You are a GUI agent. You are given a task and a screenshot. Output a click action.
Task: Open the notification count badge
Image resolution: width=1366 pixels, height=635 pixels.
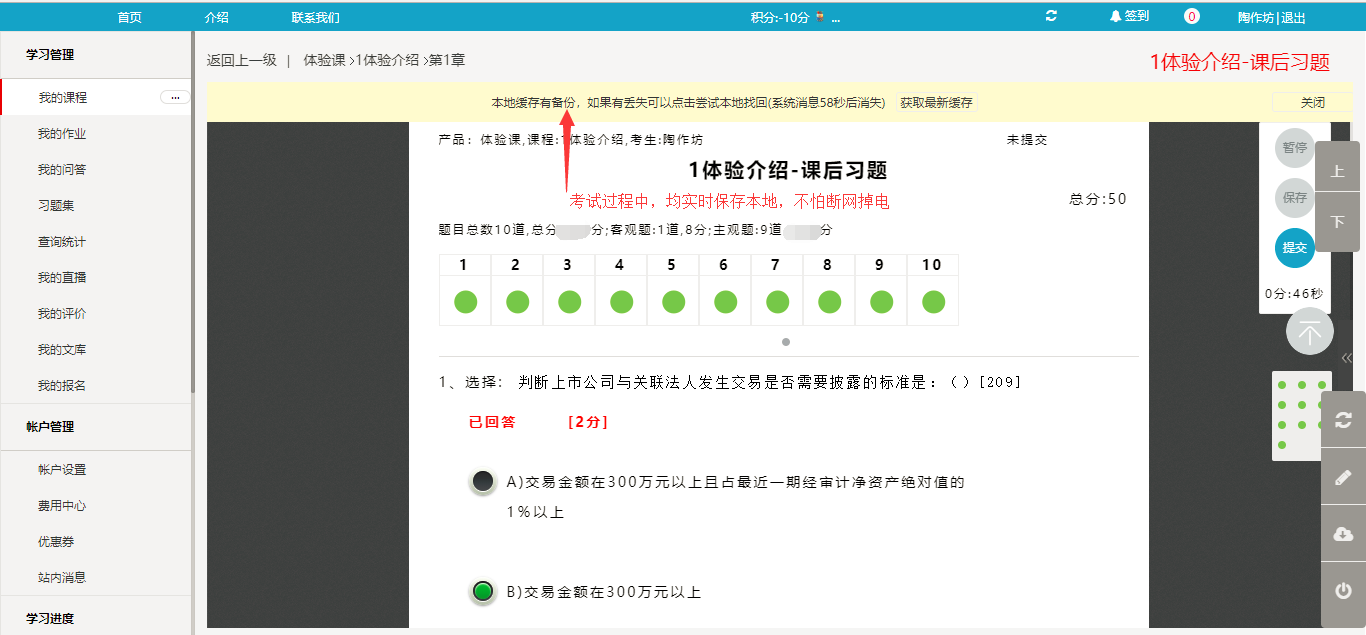(1191, 16)
